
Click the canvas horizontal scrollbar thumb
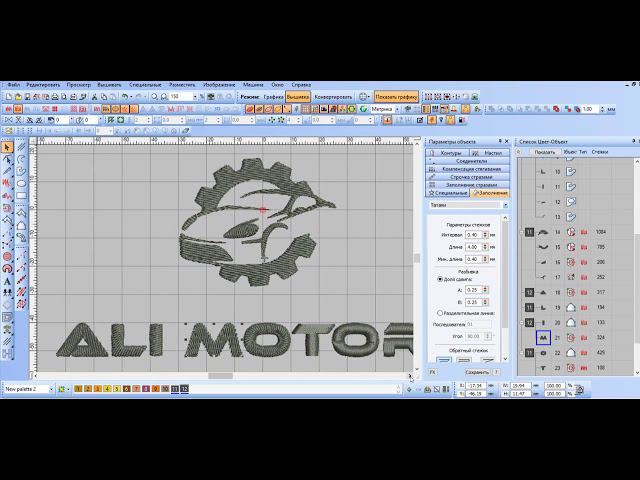click(220, 376)
